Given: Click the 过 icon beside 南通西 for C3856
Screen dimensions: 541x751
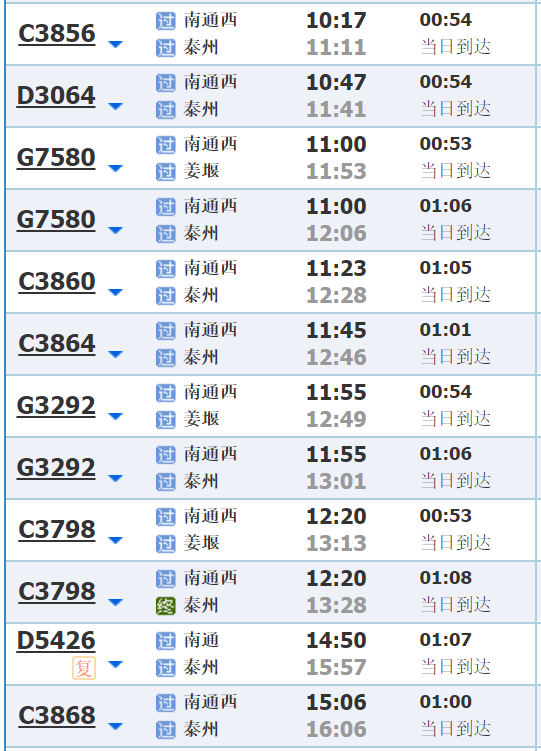Looking at the screenshot, I should [166, 21].
